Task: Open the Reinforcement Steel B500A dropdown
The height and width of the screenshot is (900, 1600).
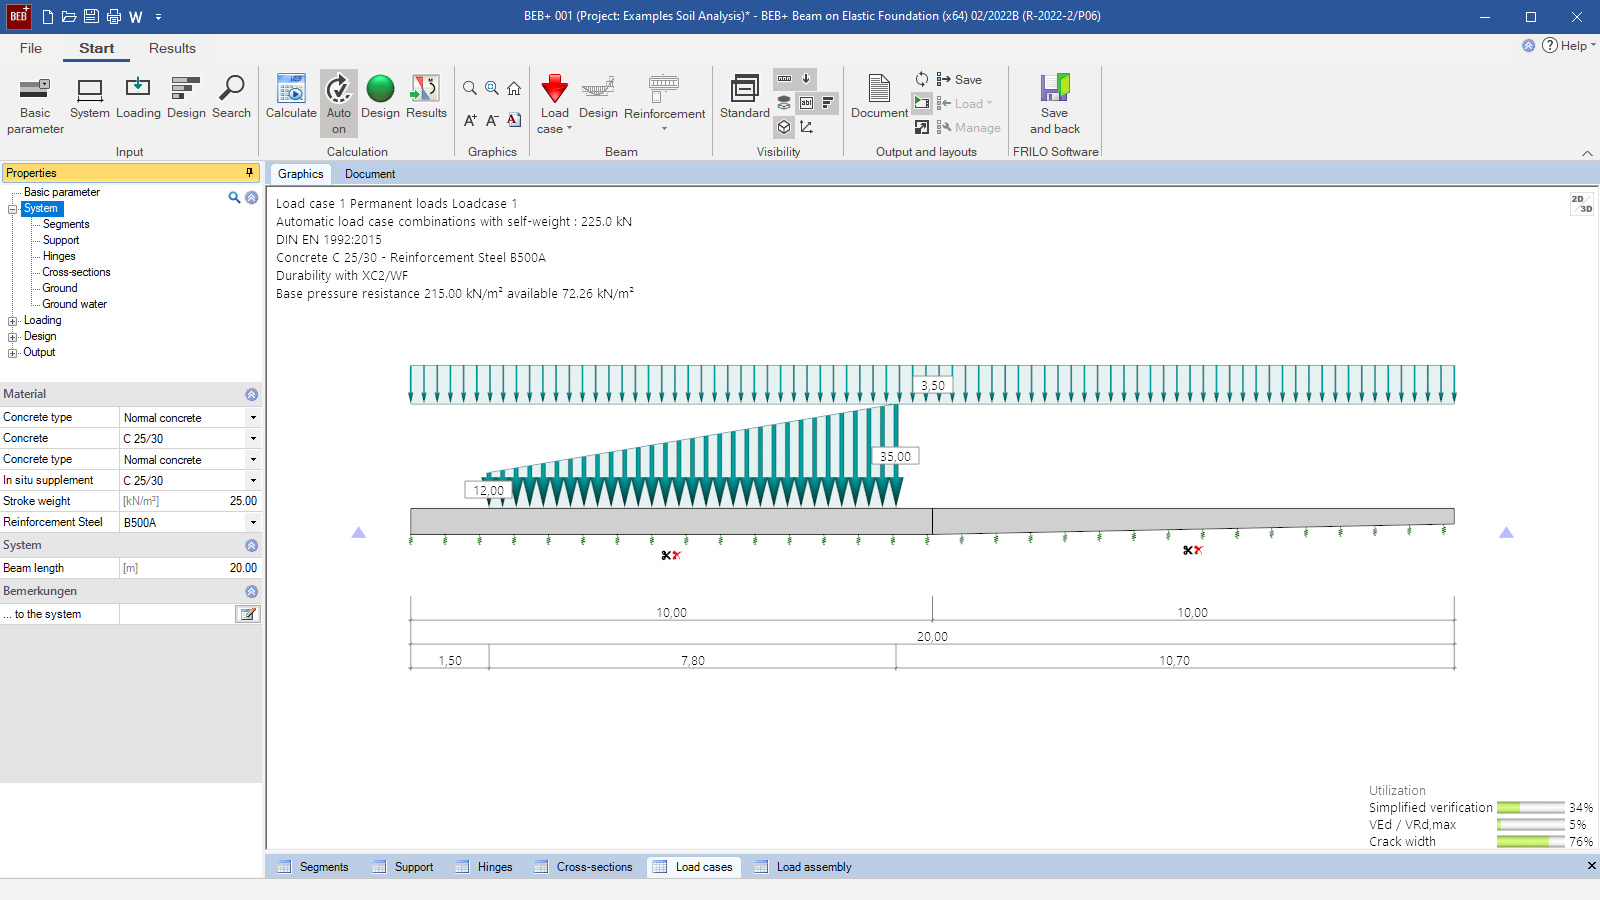Action: click(253, 523)
